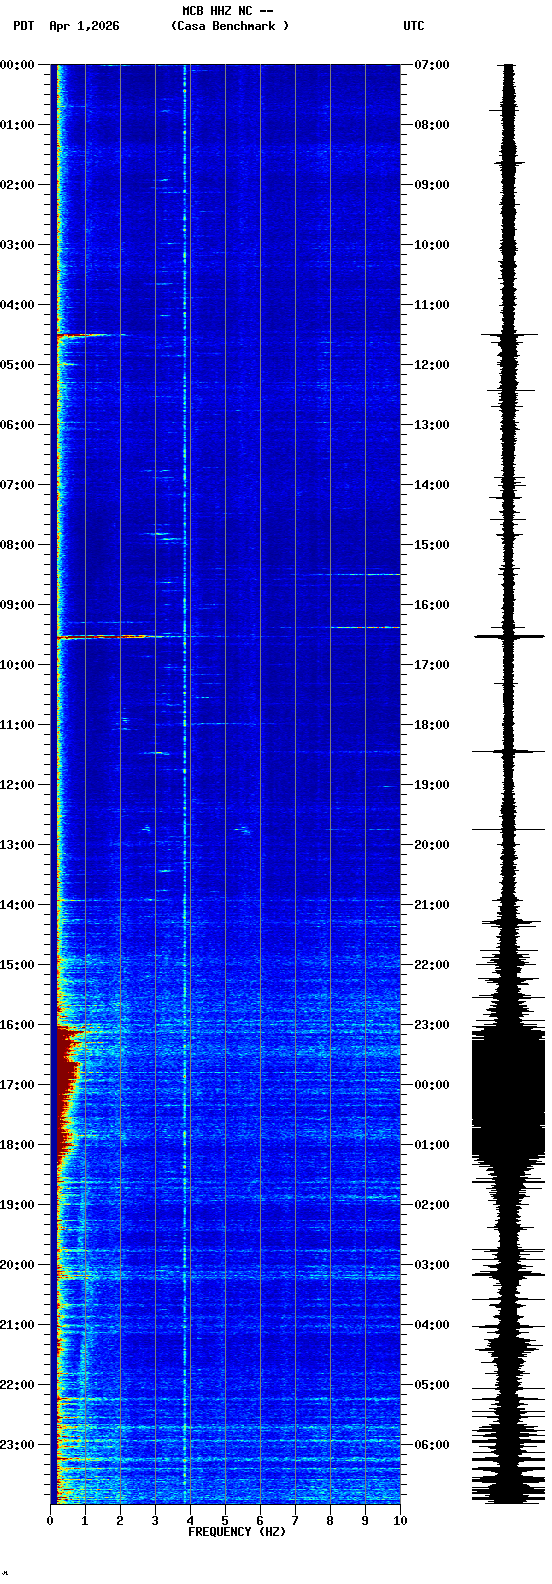Inspect the saturated seismogram burst near 17:00 PDT
This screenshot has height=1584, width=552.
tap(509, 1090)
